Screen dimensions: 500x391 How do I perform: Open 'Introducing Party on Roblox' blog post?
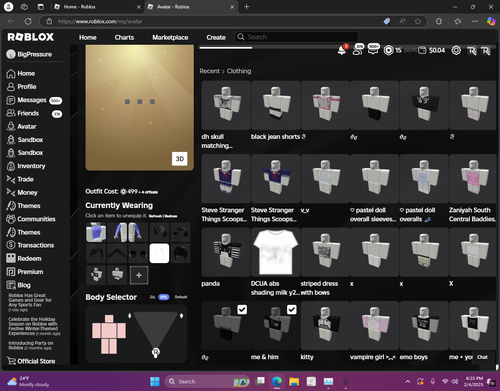pos(31,345)
